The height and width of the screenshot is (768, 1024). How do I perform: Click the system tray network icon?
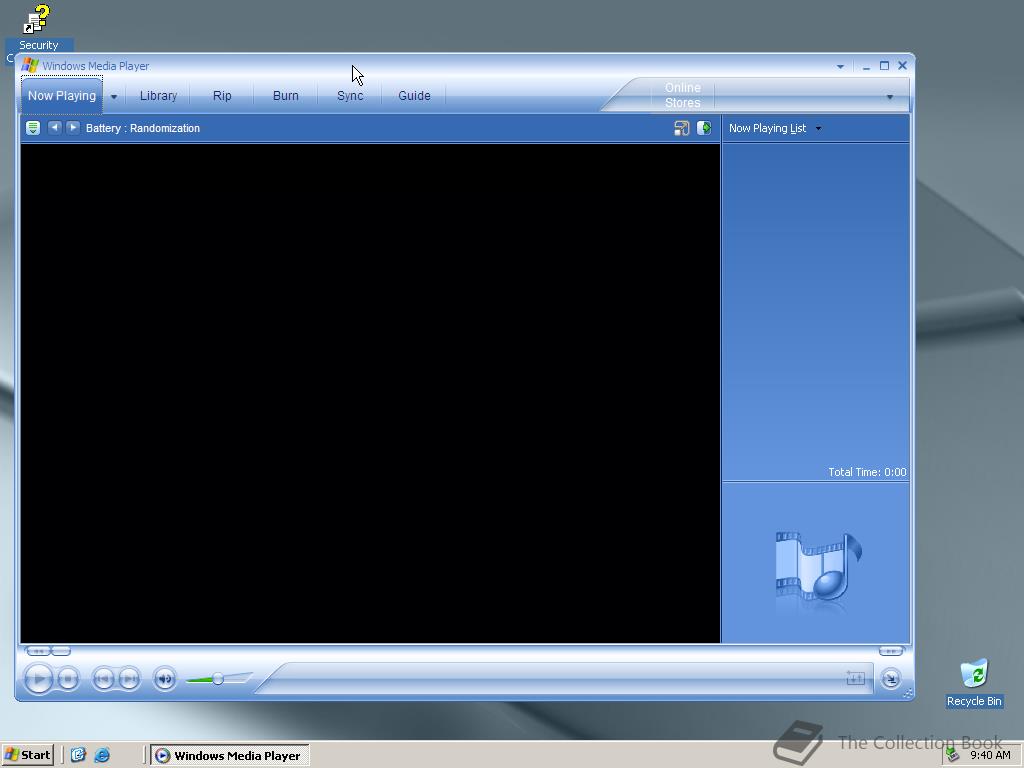click(x=953, y=755)
